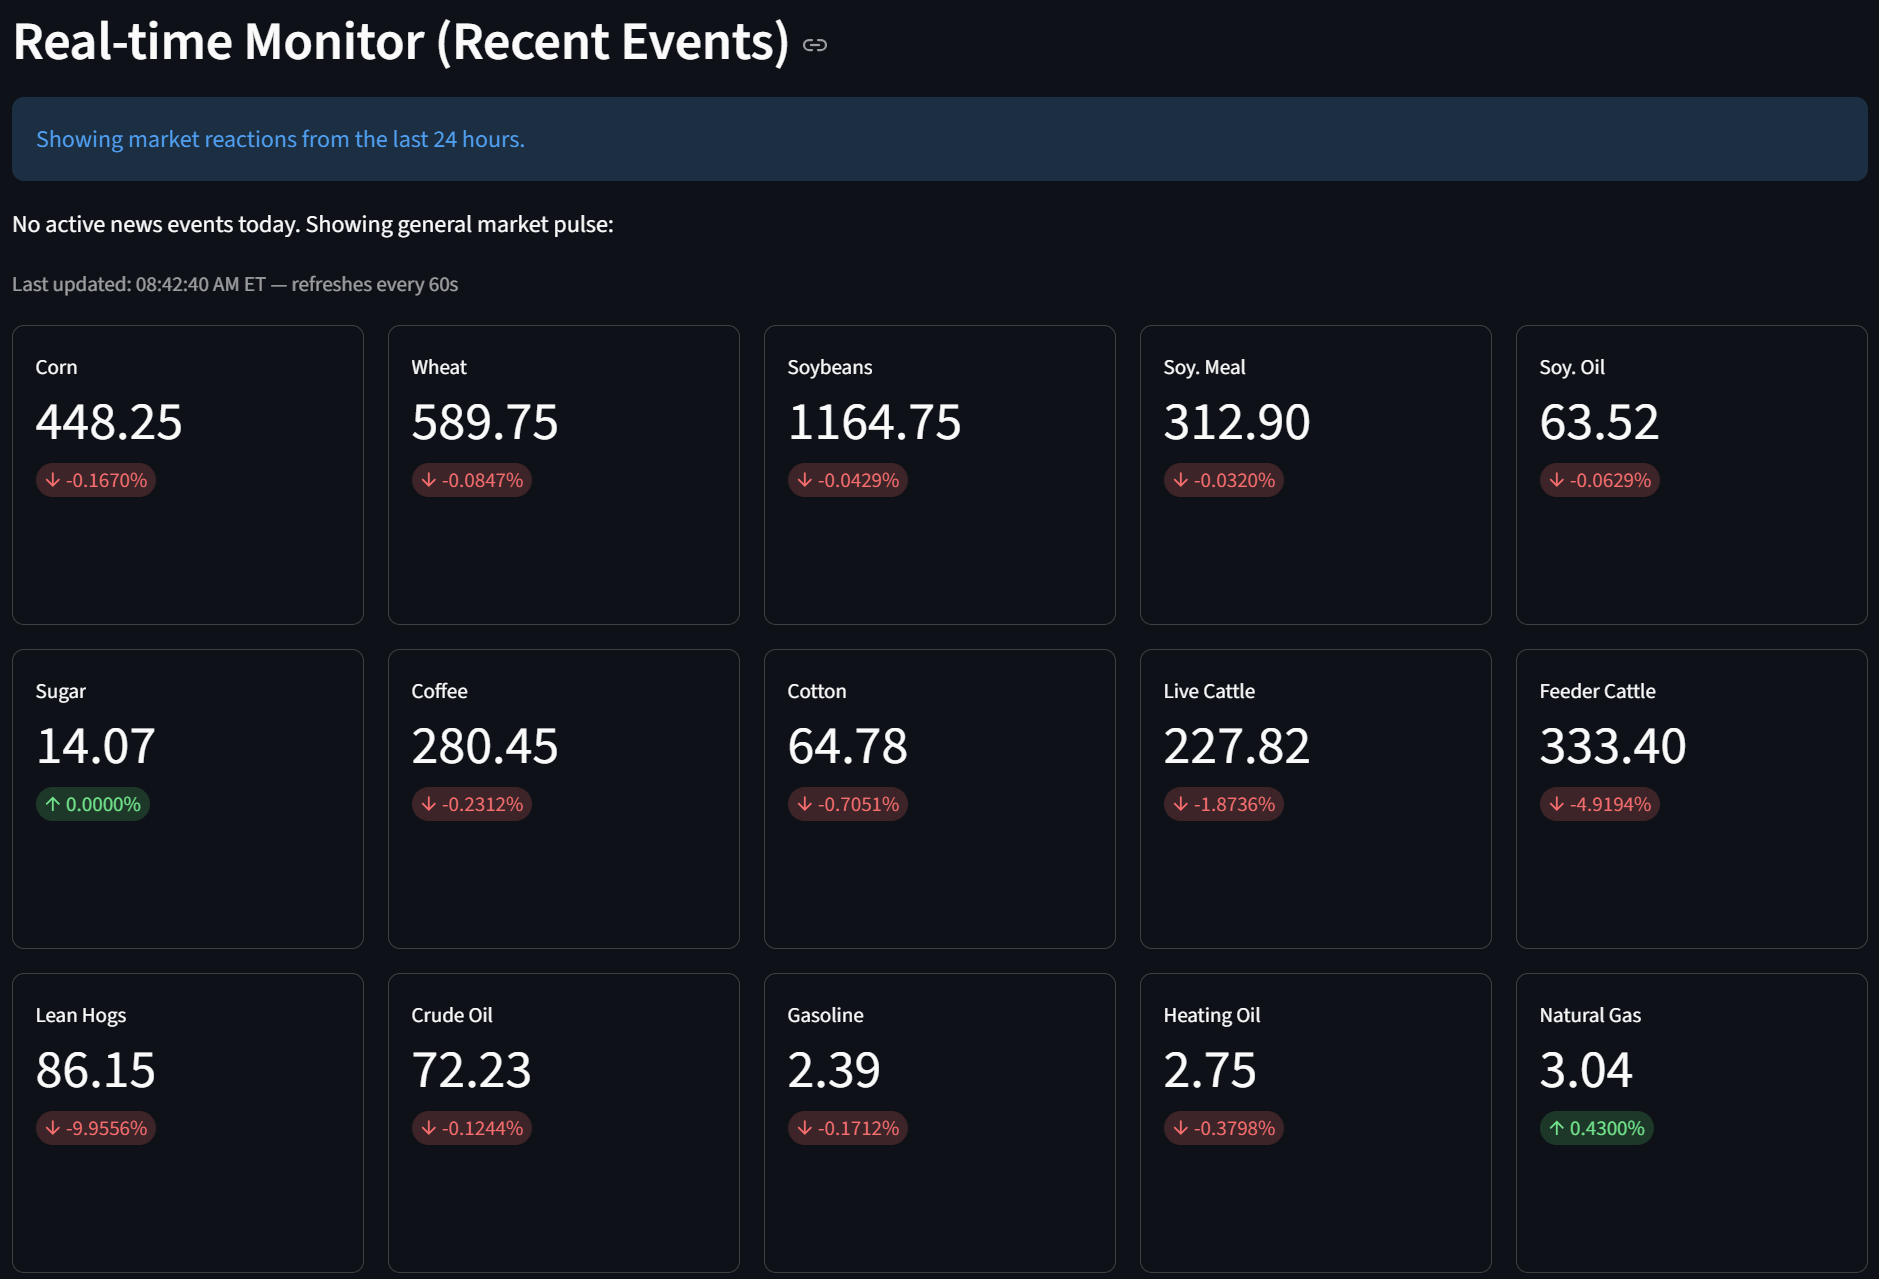Expand the Soybeans price card

coord(939,475)
